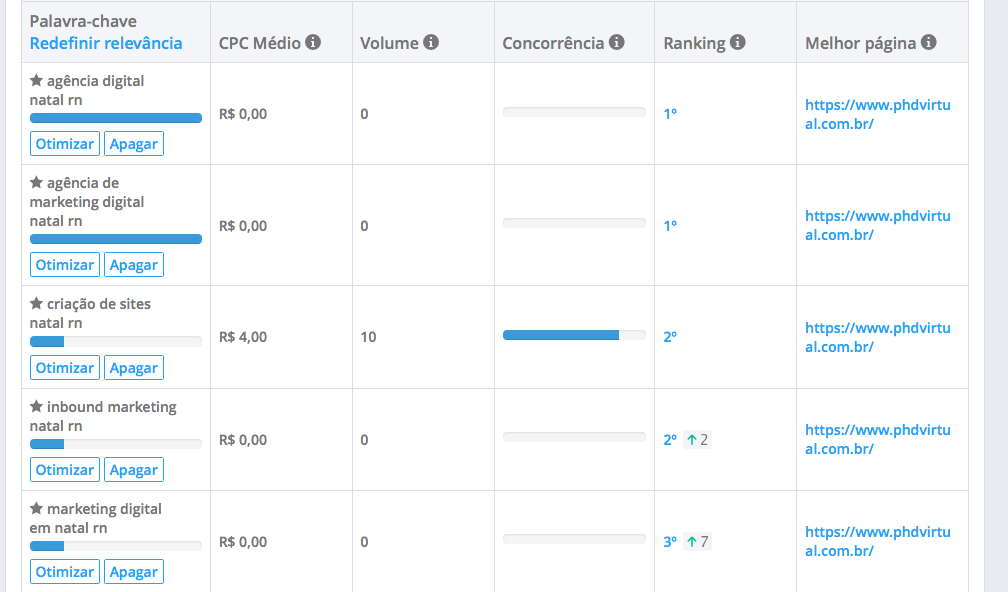This screenshot has width=1008, height=592.
Task: Toggle star for criação de sites natal rn
Action: (x=37, y=303)
